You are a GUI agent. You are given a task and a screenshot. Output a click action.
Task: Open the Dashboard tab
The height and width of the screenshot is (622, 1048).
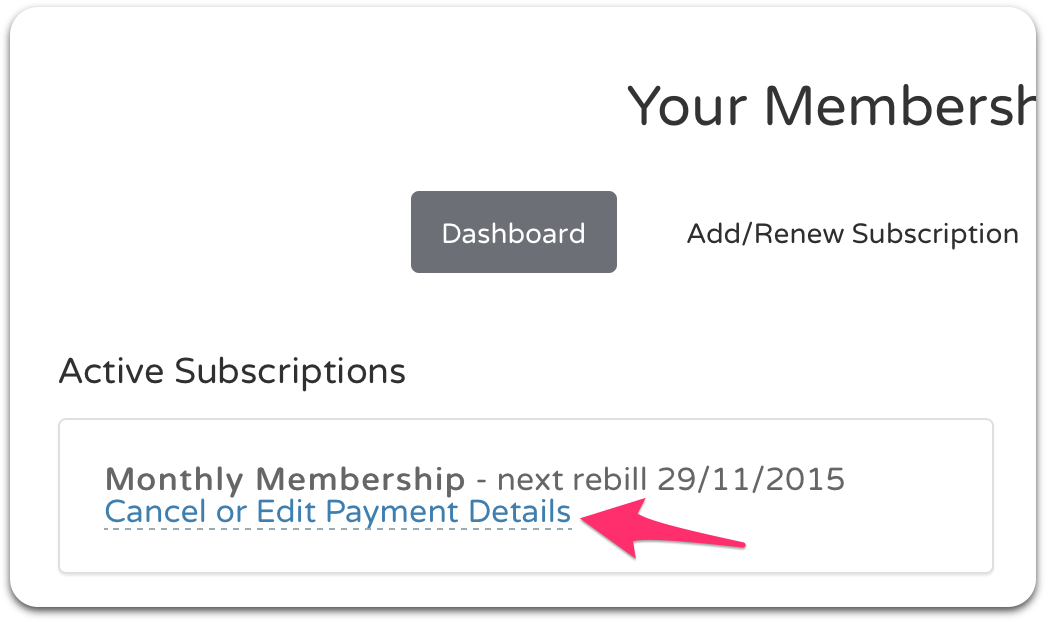point(513,233)
